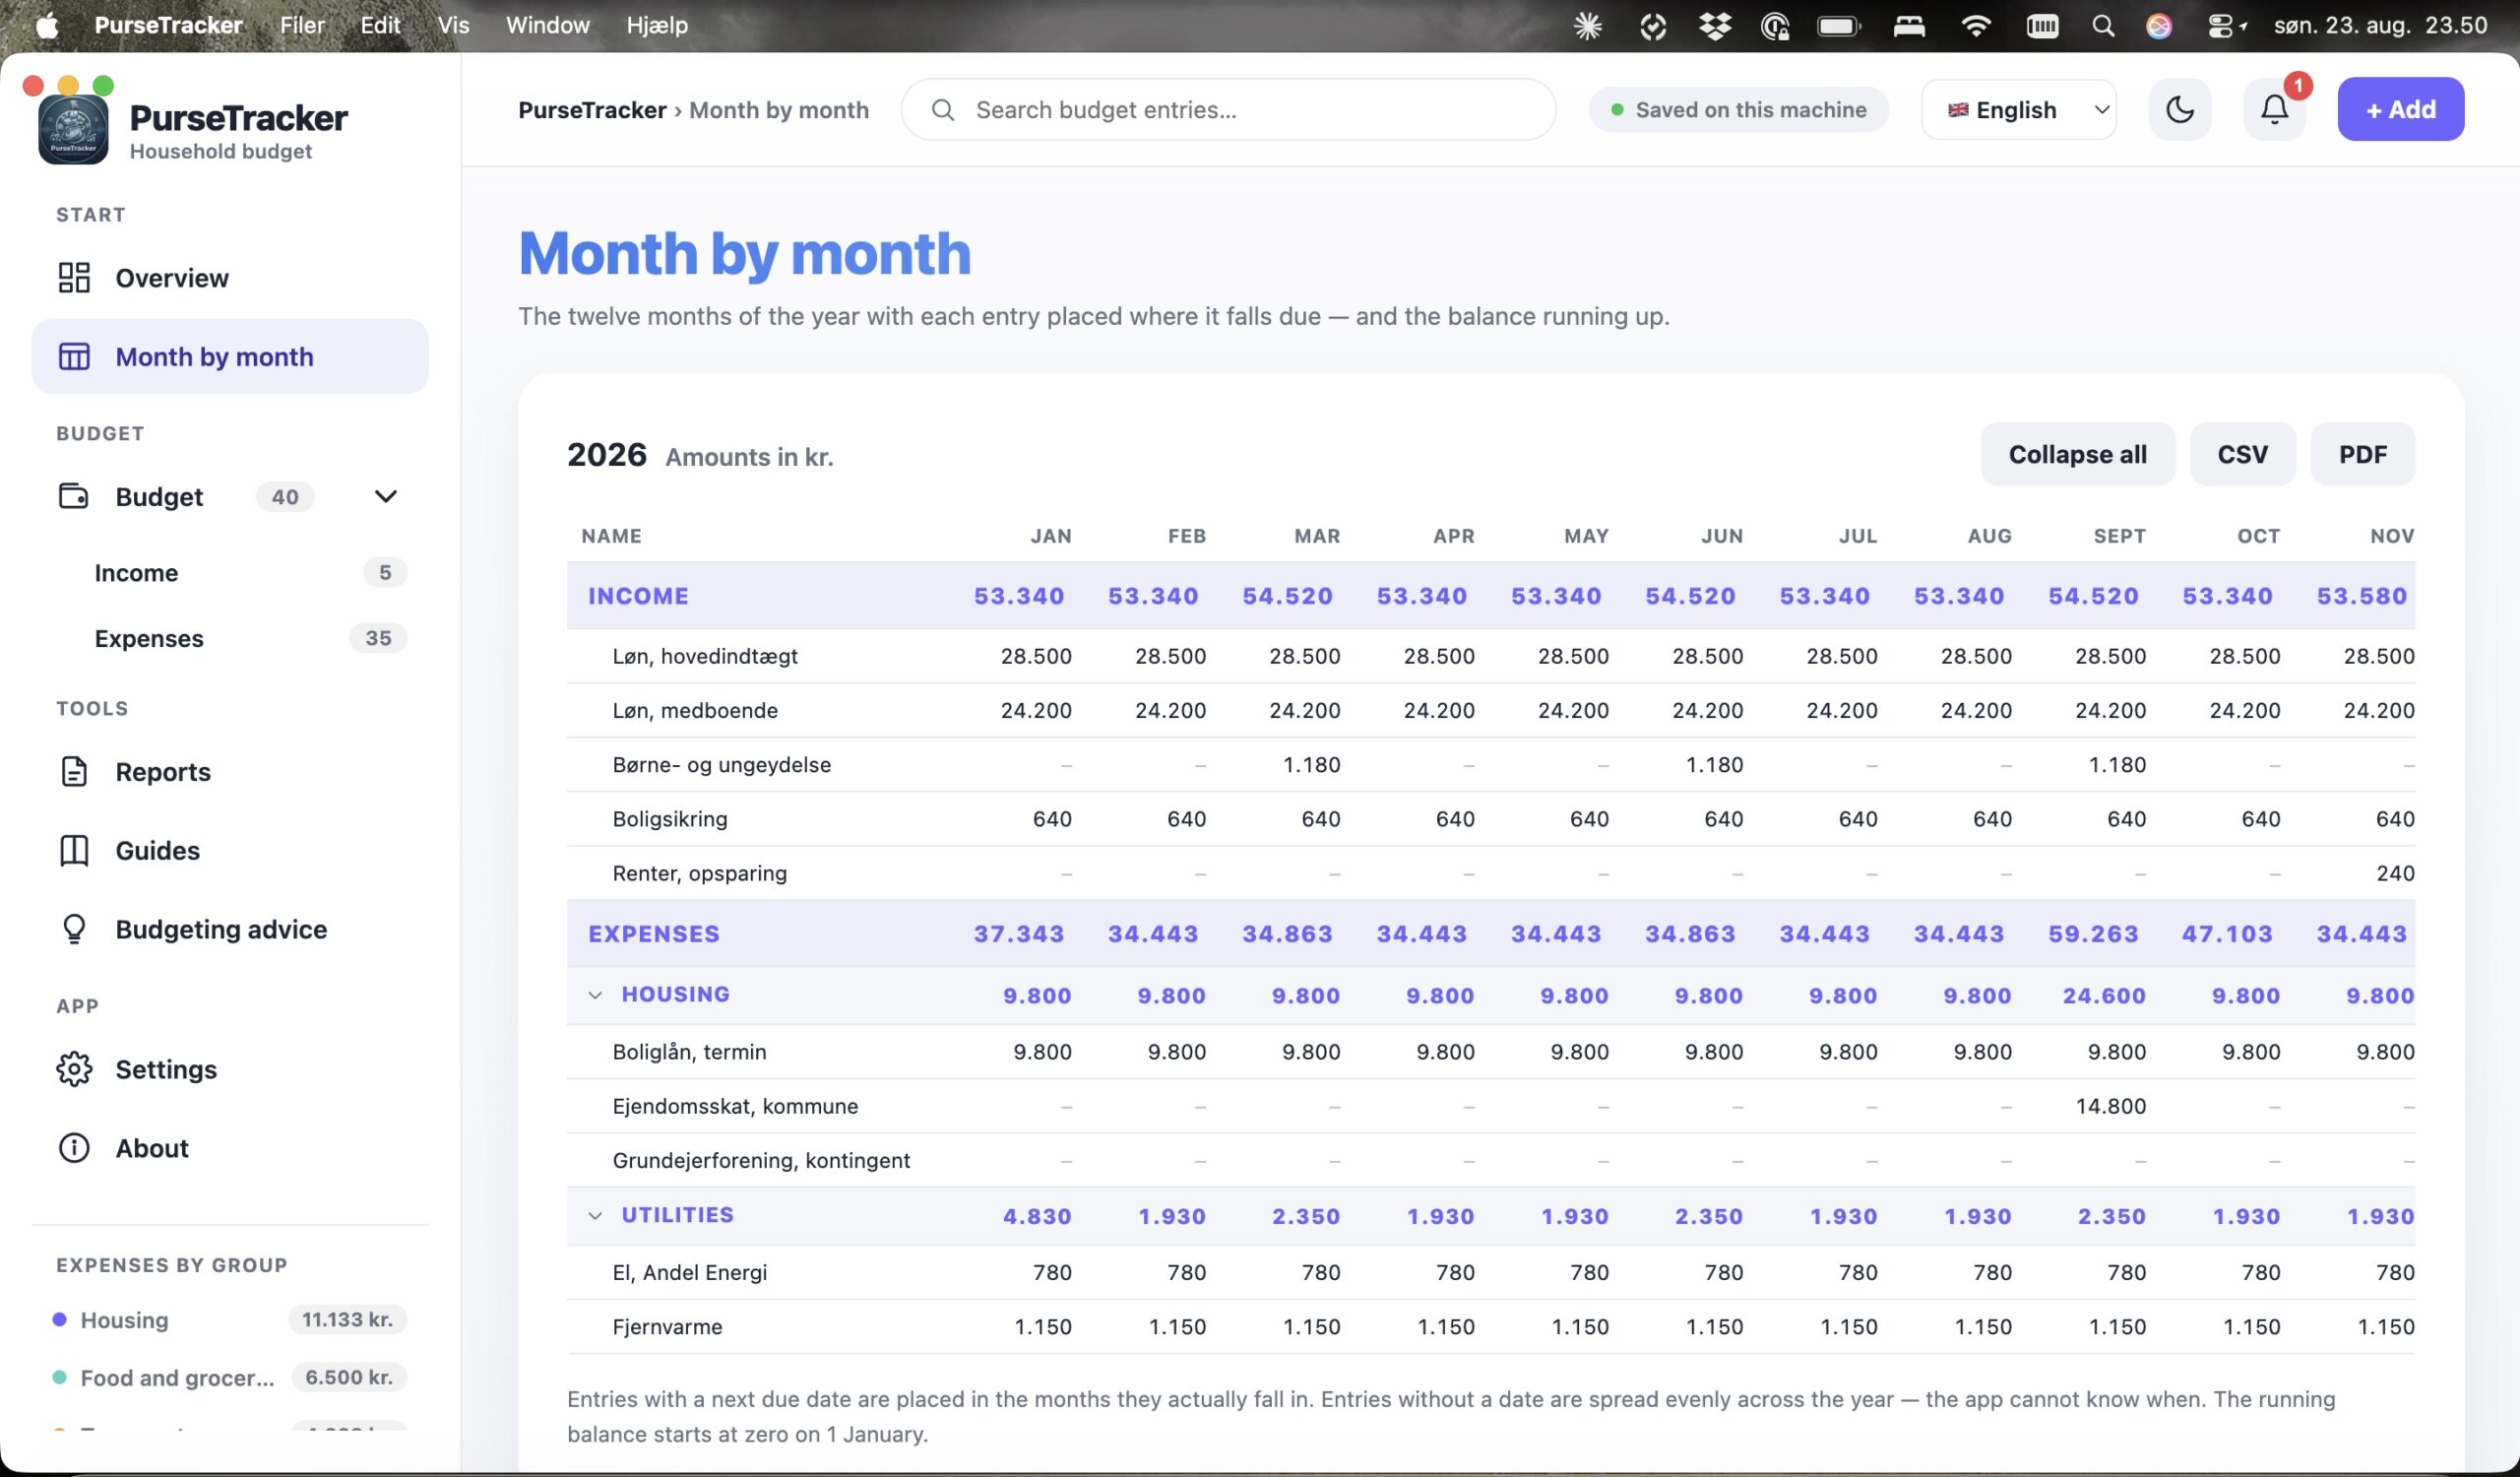Click the 240 Renter, opsparing cell in NOV
This screenshot has width=2520, height=1477.
tap(2395, 873)
